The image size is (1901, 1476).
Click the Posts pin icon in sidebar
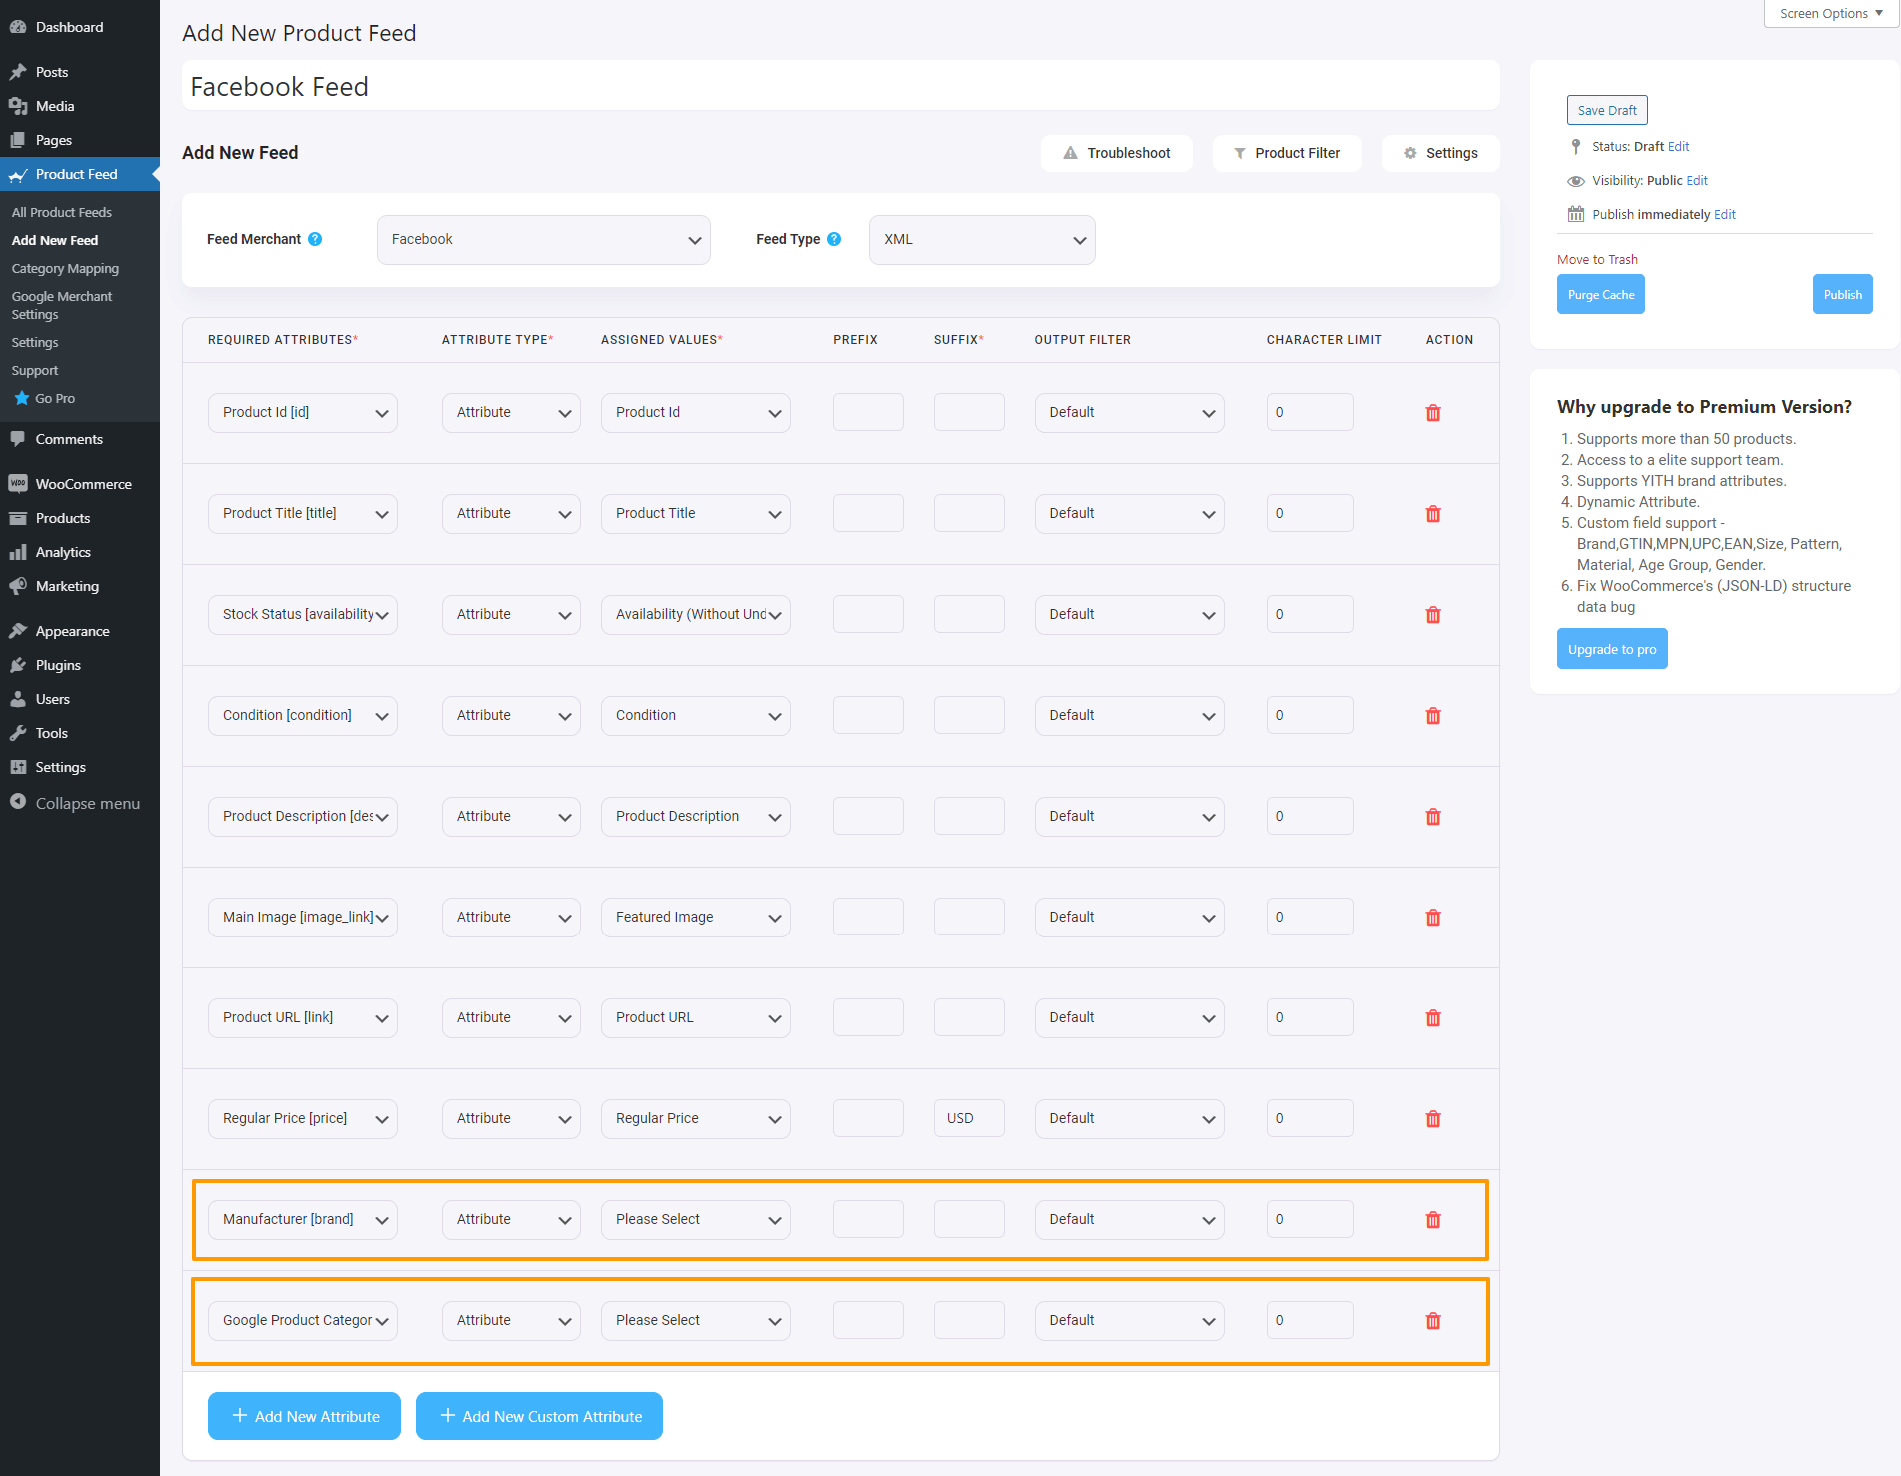[18, 72]
